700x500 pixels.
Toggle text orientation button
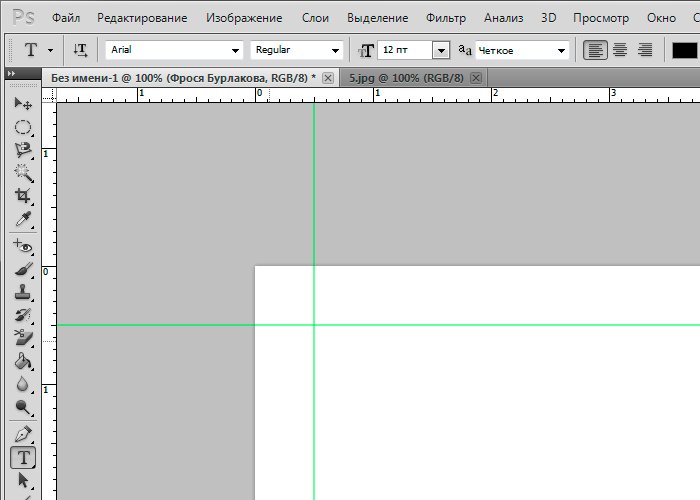(x=81, y=50)
